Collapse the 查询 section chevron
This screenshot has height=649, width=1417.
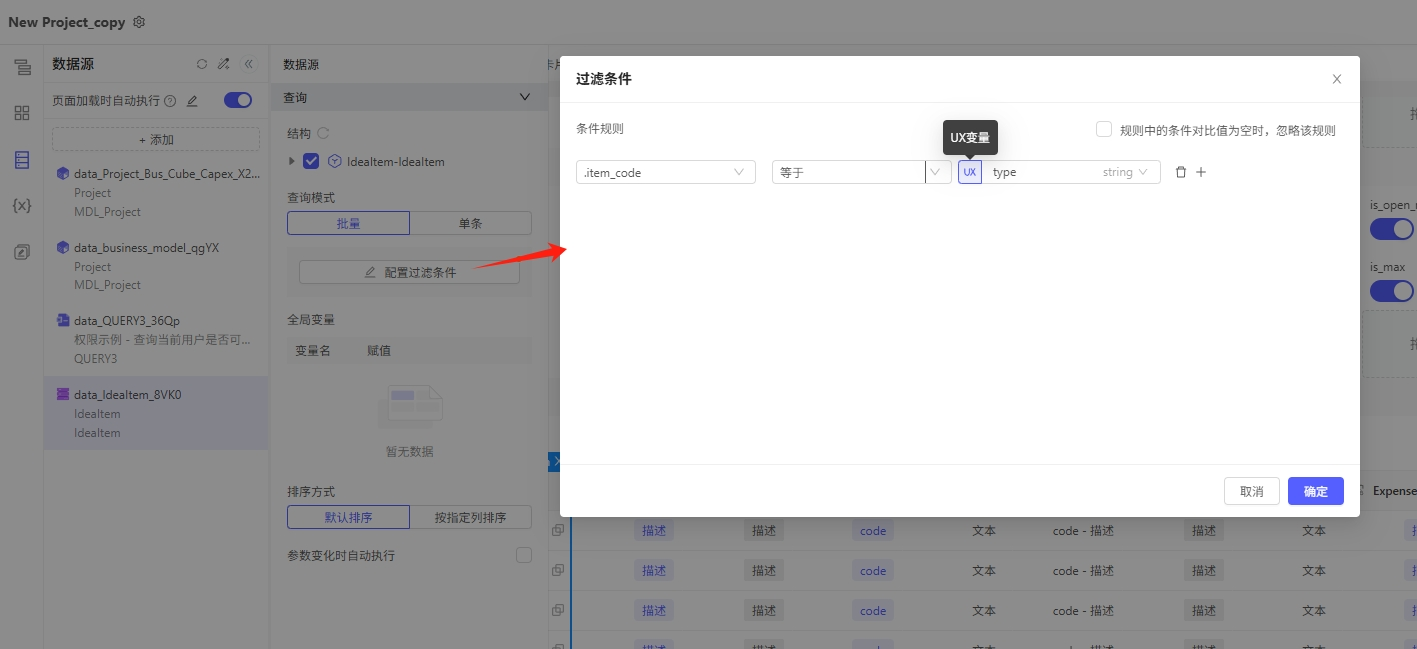[x=524, y=97]
